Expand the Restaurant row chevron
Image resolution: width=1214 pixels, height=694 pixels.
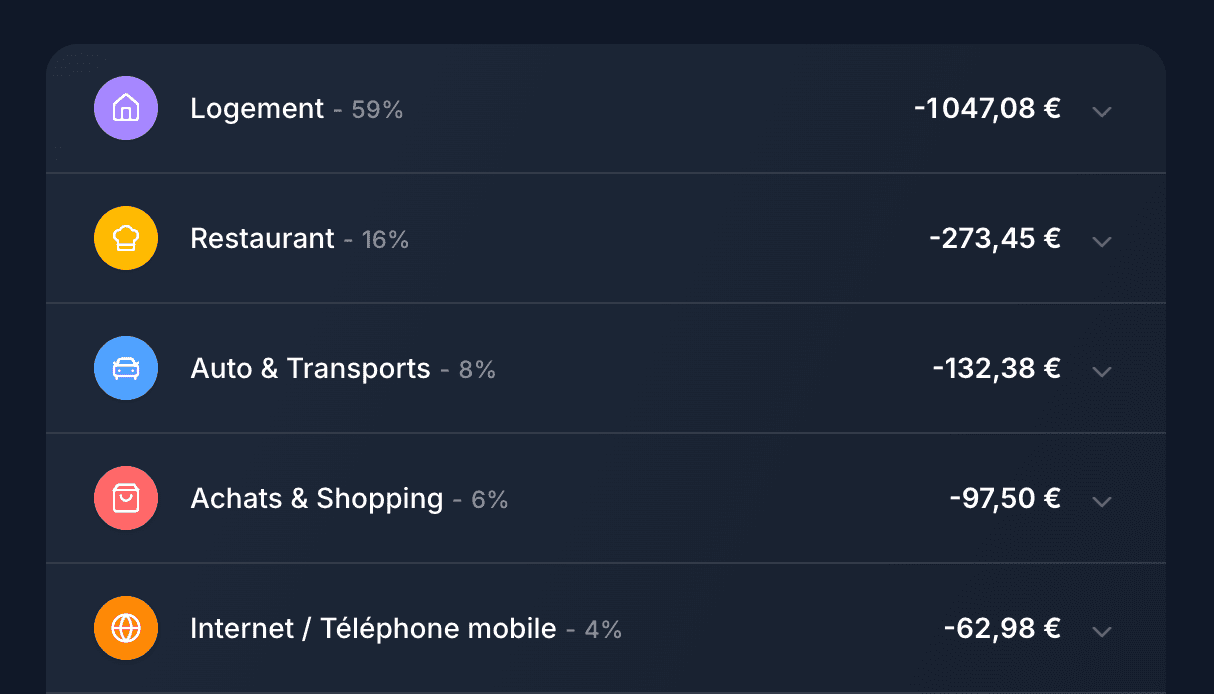[x=1102, y=241]
